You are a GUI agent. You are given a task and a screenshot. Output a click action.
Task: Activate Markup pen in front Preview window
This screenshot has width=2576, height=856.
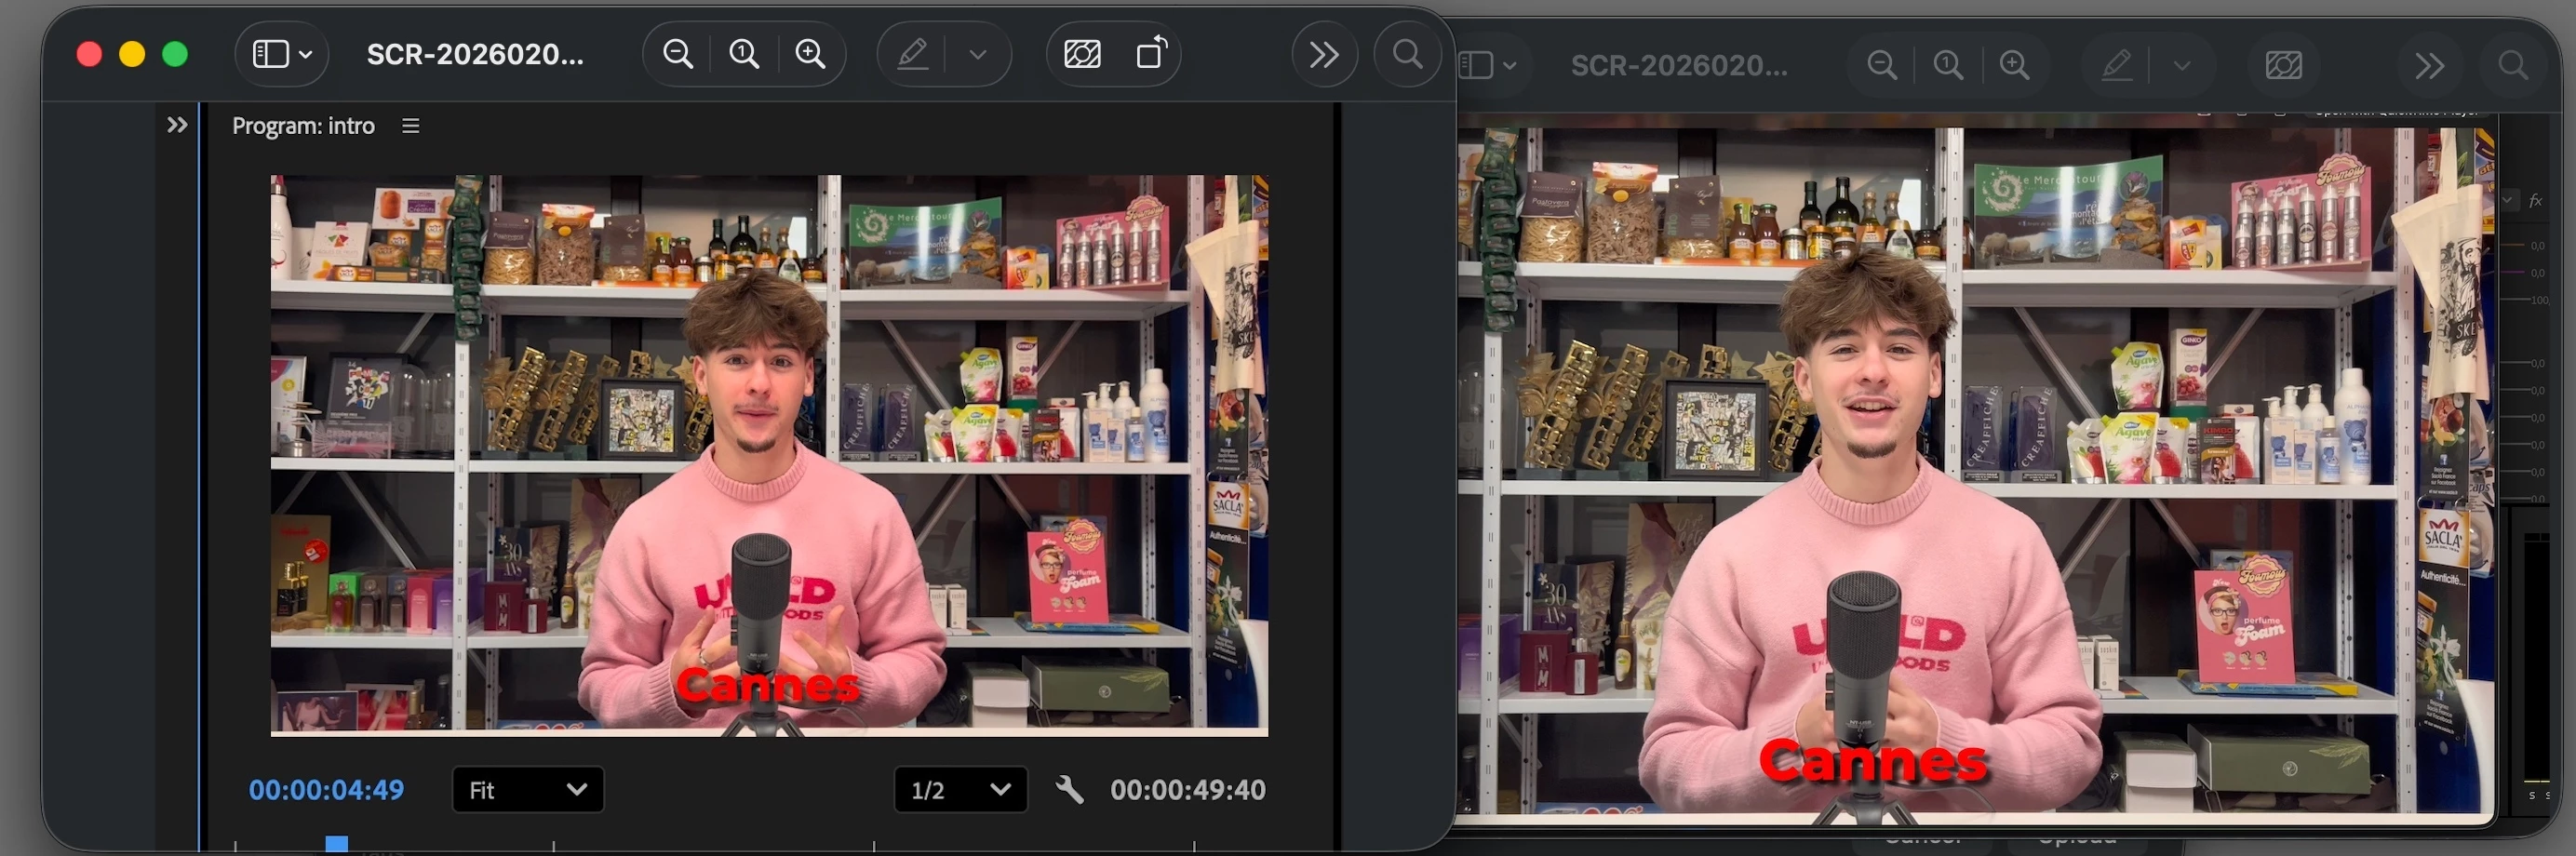(x=912, y=54)
